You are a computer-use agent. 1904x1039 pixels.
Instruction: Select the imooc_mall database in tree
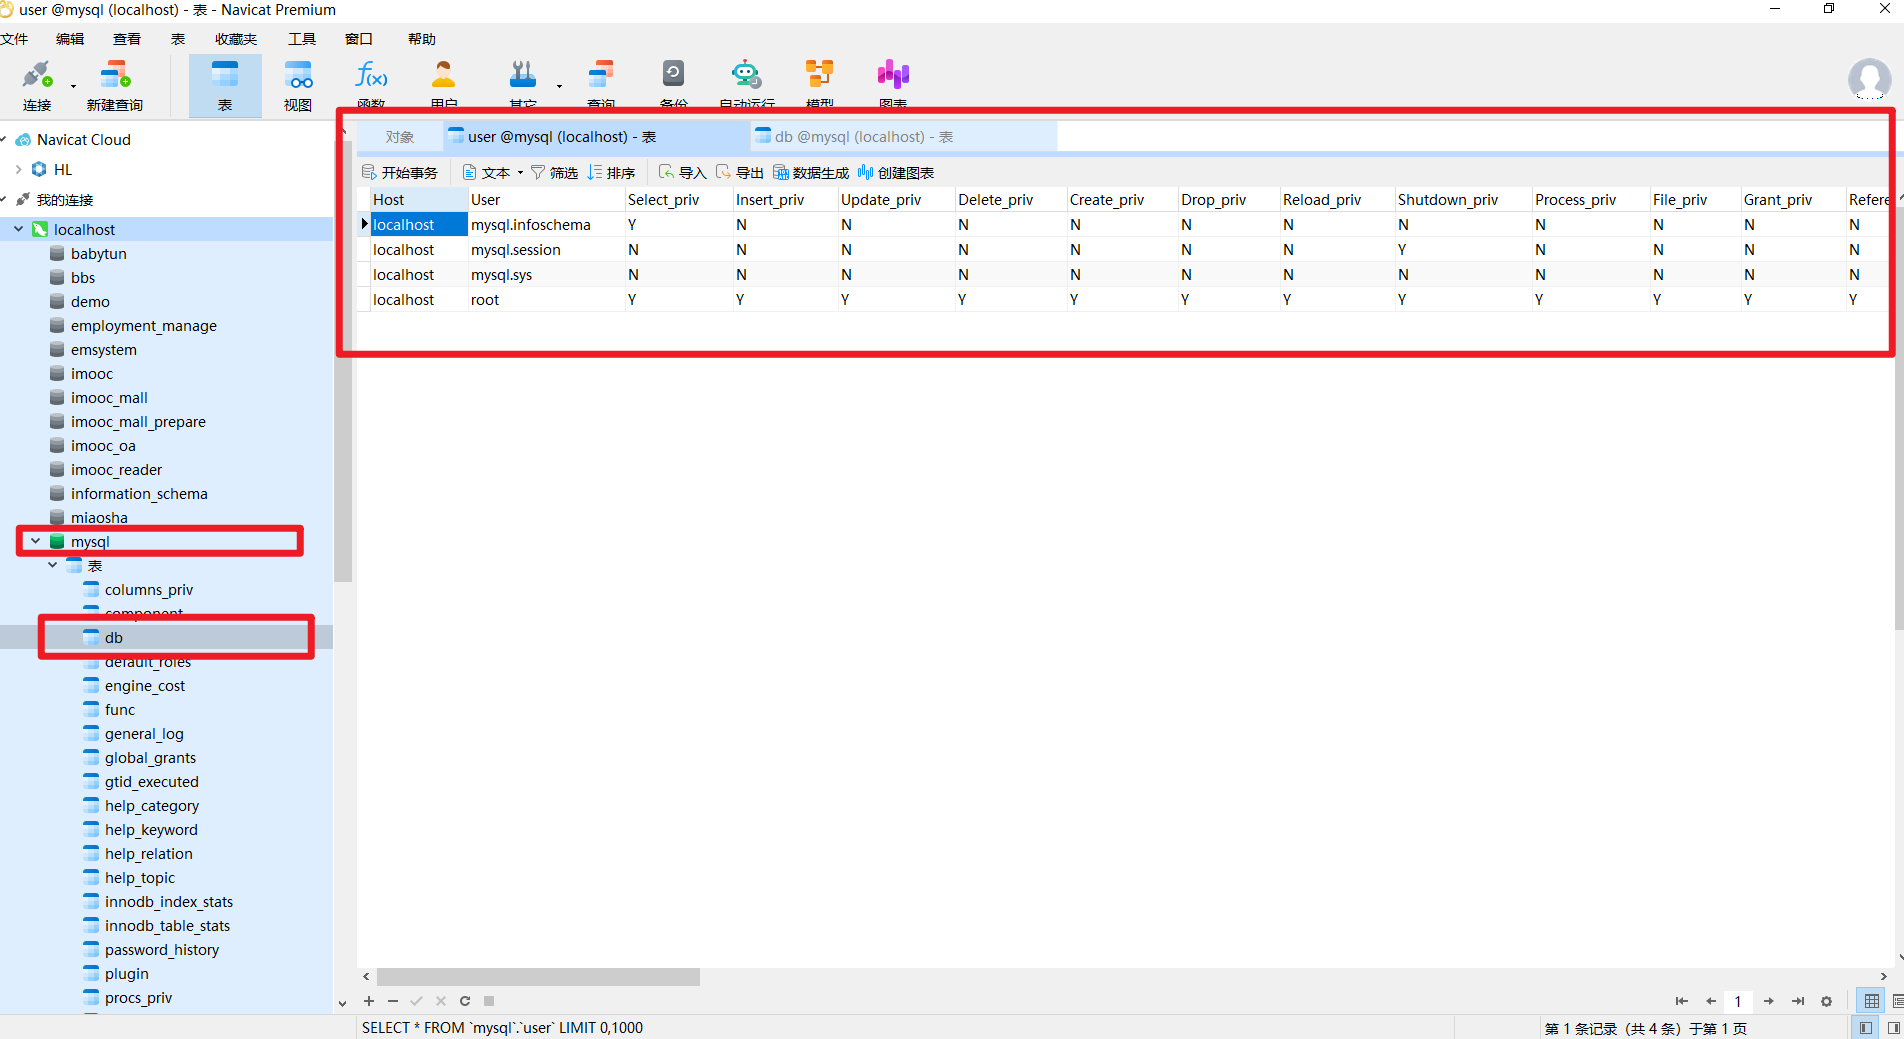pyautogui.click(x=109, y=398)
